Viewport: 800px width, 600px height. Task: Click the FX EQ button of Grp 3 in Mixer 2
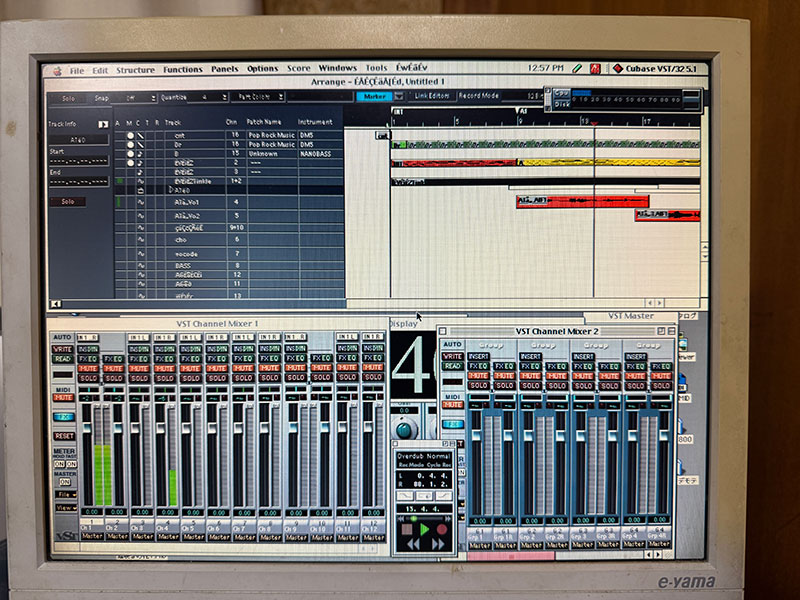[583, 366]
